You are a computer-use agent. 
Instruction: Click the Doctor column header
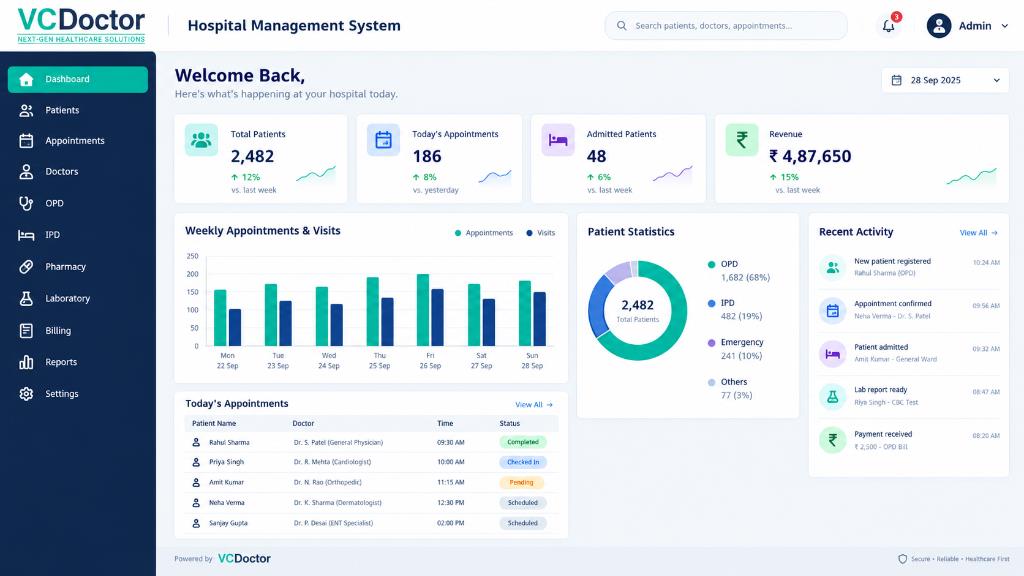[x=303, y=424]
